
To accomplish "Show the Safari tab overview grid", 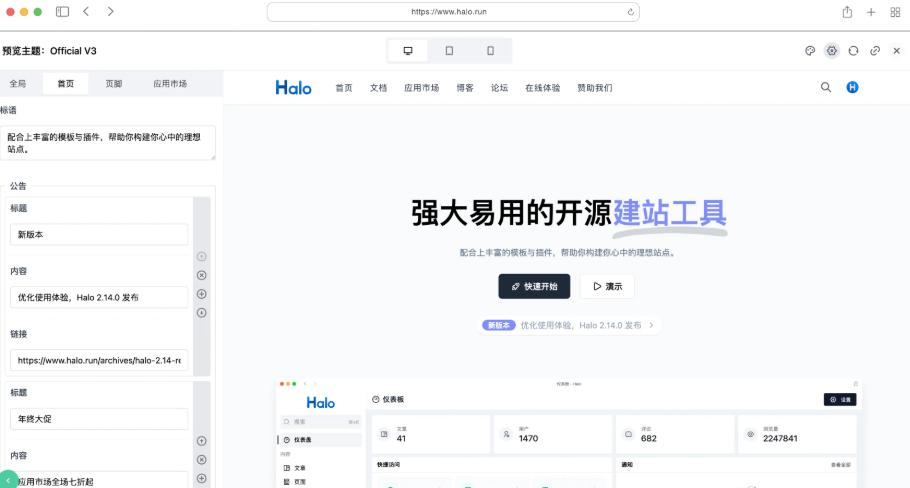I will point(895,12).
